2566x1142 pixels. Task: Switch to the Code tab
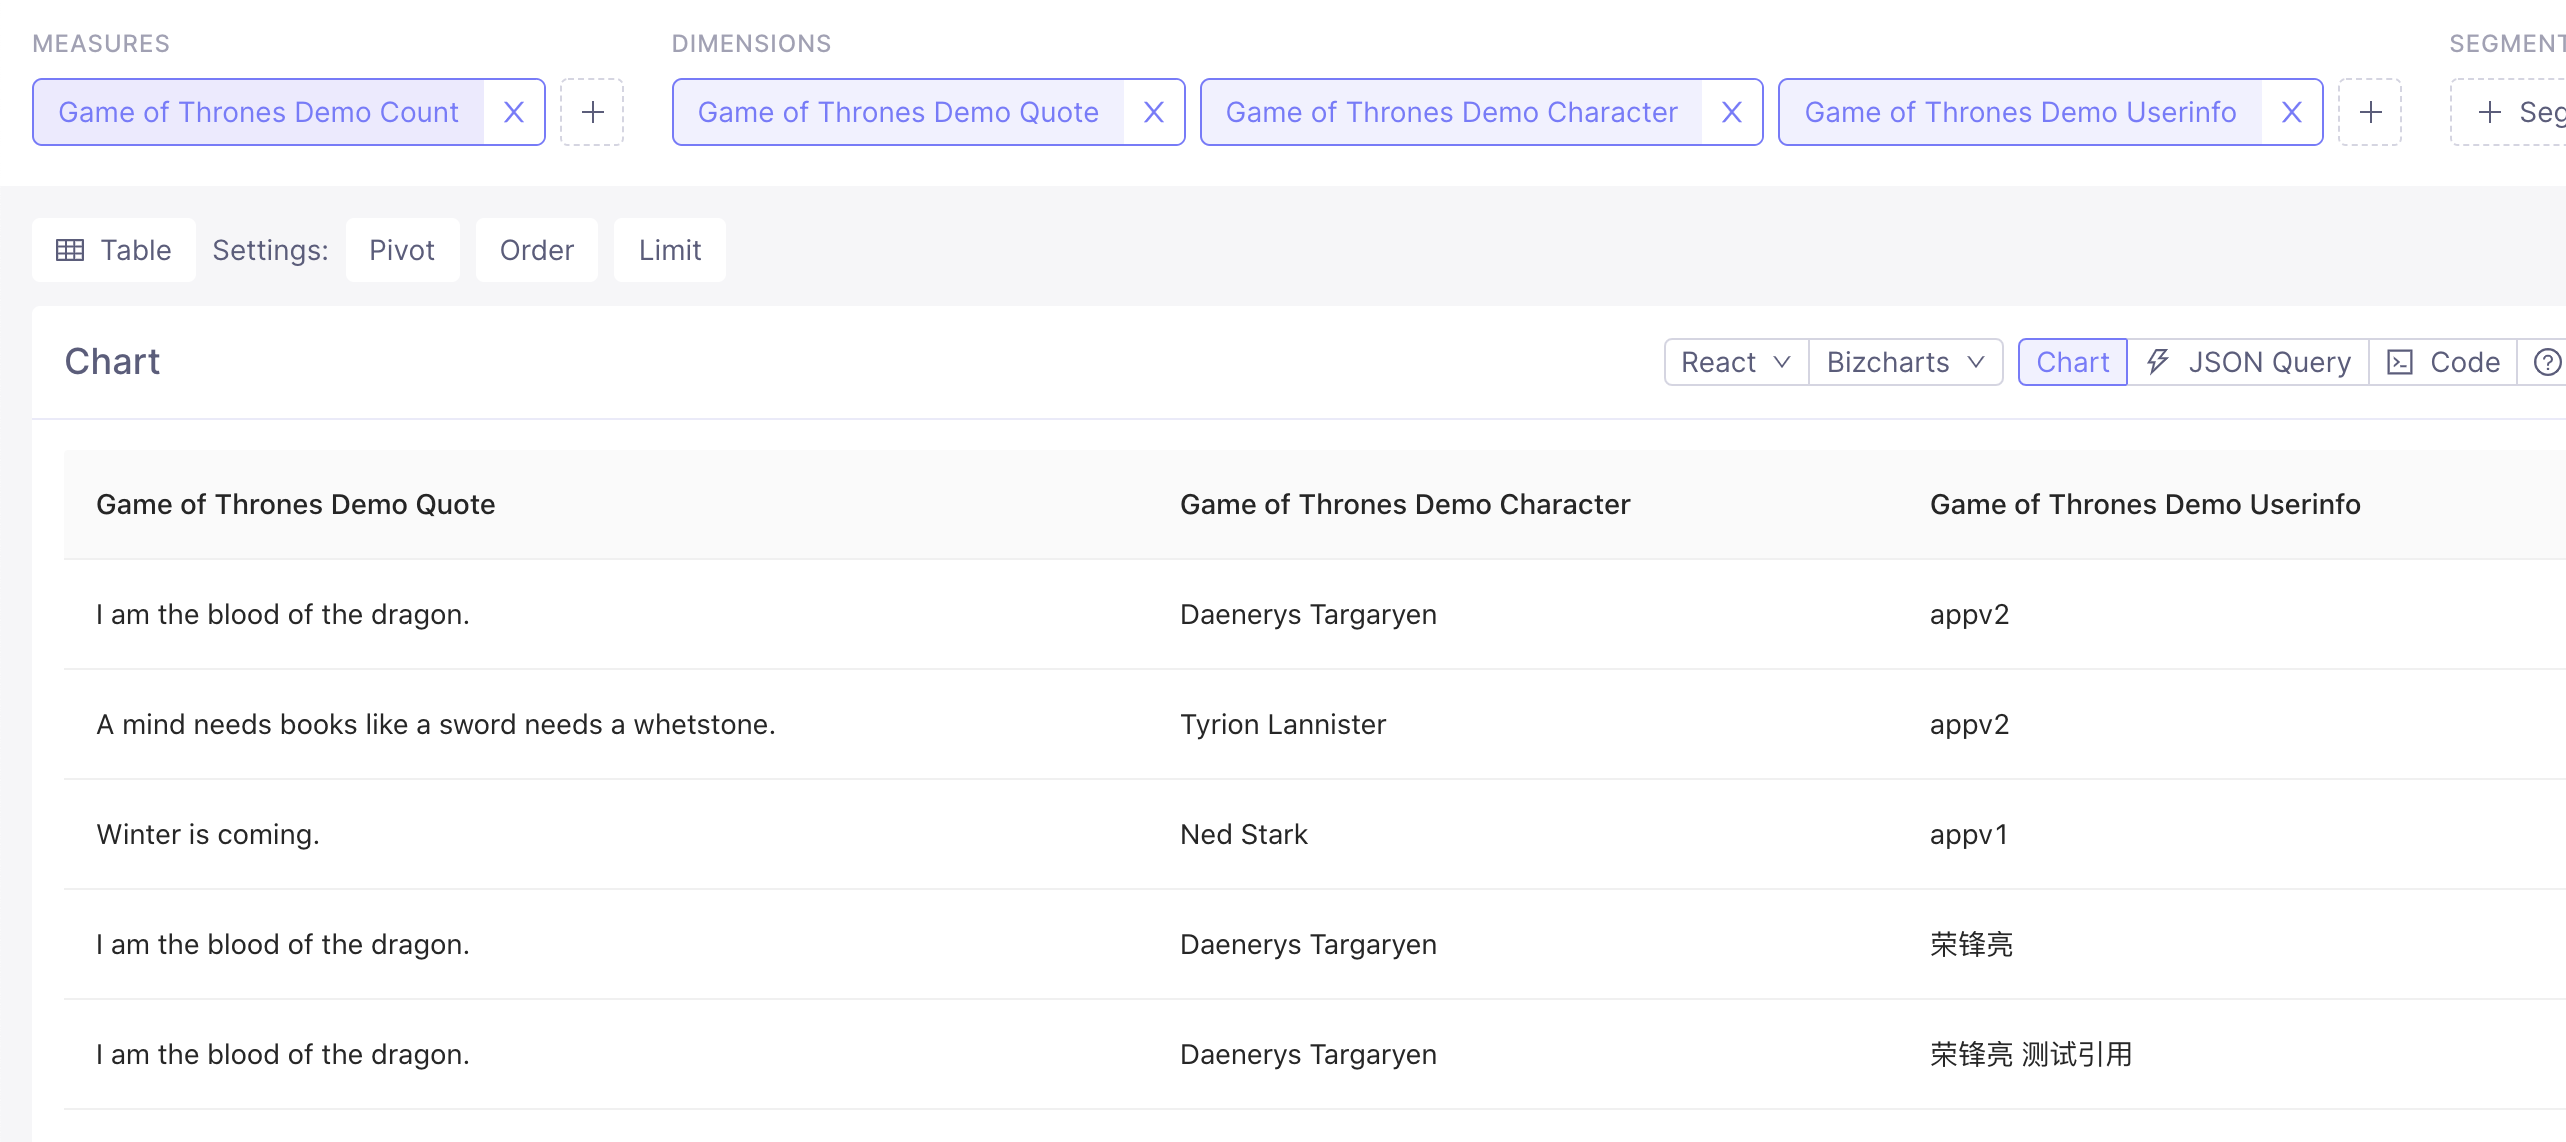[2443, 362]
